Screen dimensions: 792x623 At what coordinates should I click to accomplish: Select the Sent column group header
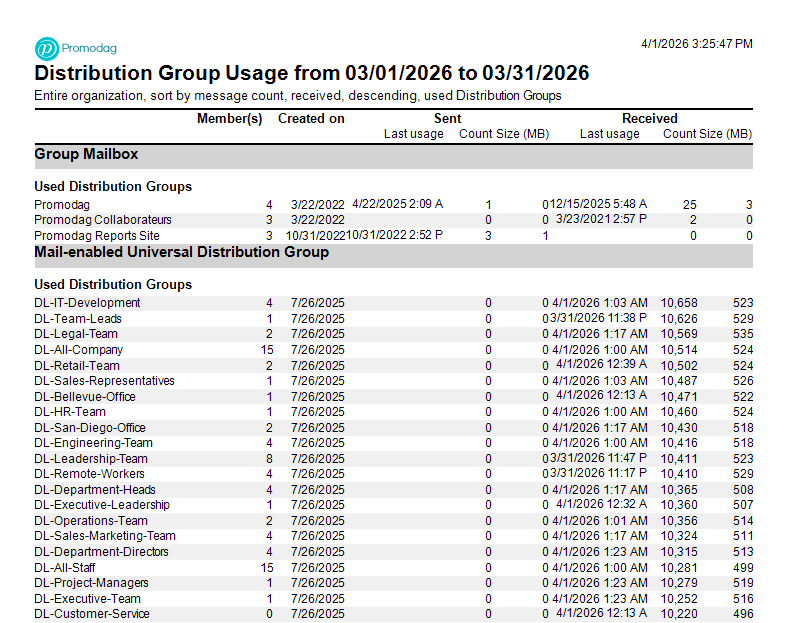click(x=447, y=118)
